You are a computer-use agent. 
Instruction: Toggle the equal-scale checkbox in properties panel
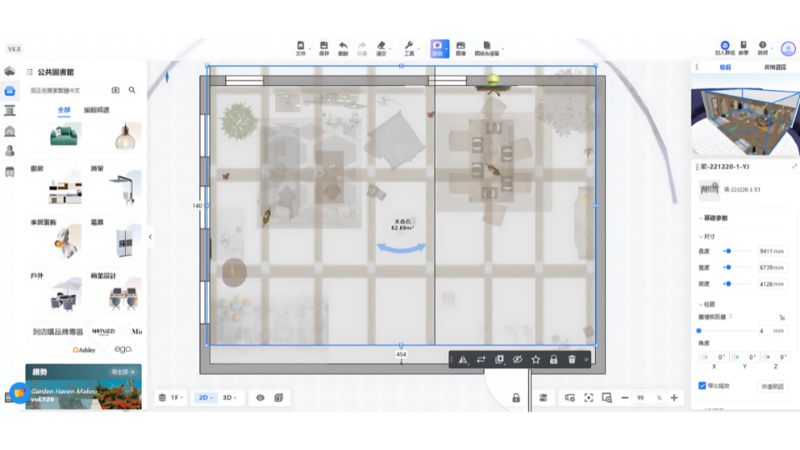click(x=702, y=385)
